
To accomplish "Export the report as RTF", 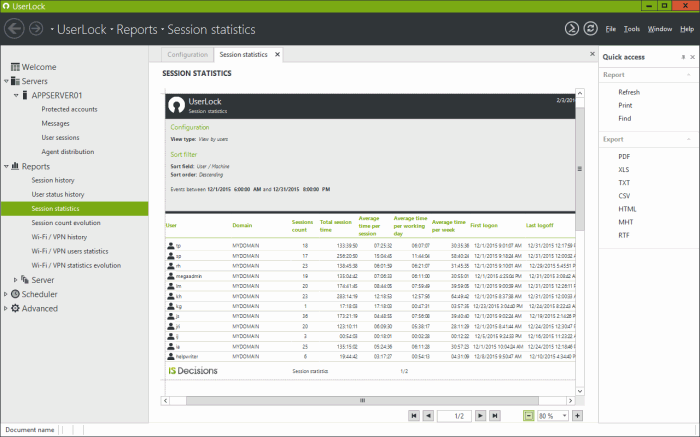I will 624,235.
